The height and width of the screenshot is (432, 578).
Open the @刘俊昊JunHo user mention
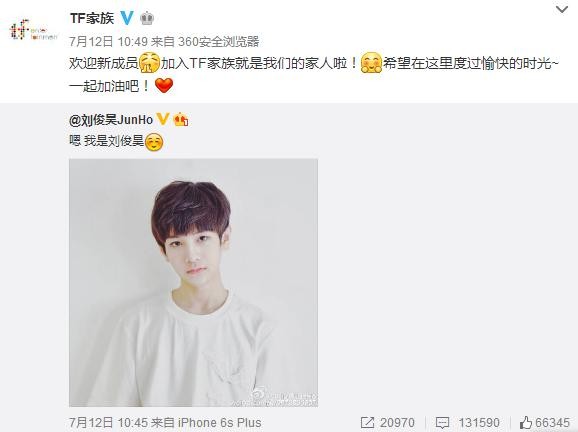[x=111, y=120]
